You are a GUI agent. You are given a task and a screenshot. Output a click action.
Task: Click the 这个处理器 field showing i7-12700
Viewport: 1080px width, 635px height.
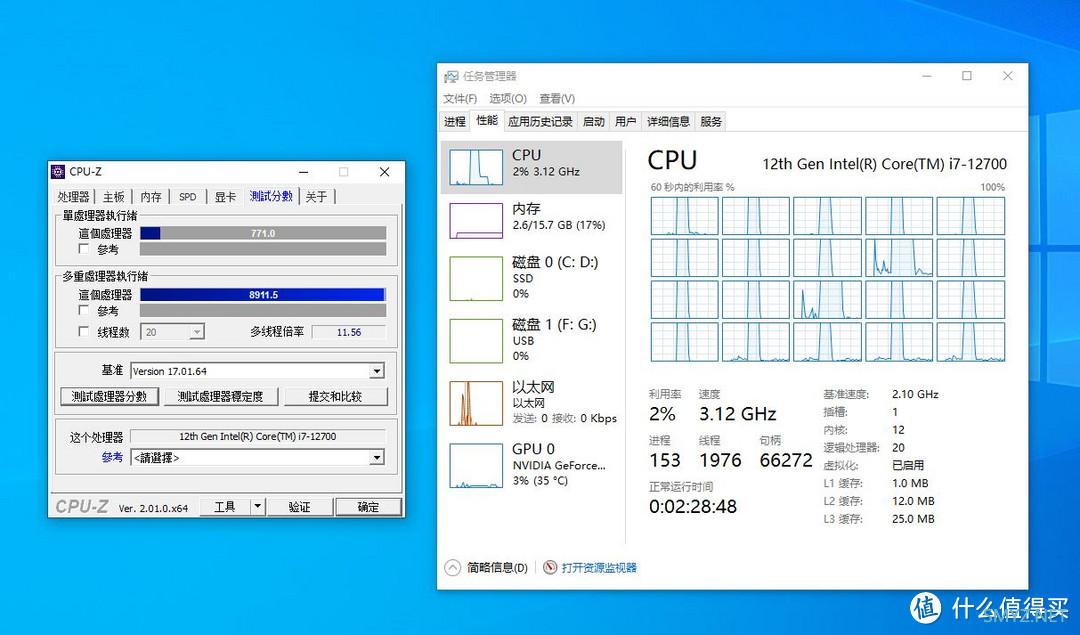click(258, 436)
